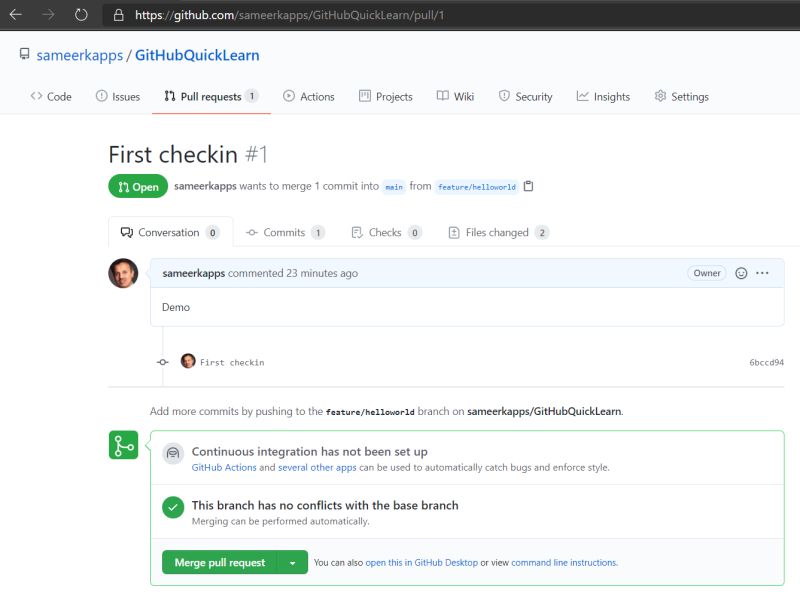Navigate to the Actions tab
800x592 pixels.
point(310,96)
